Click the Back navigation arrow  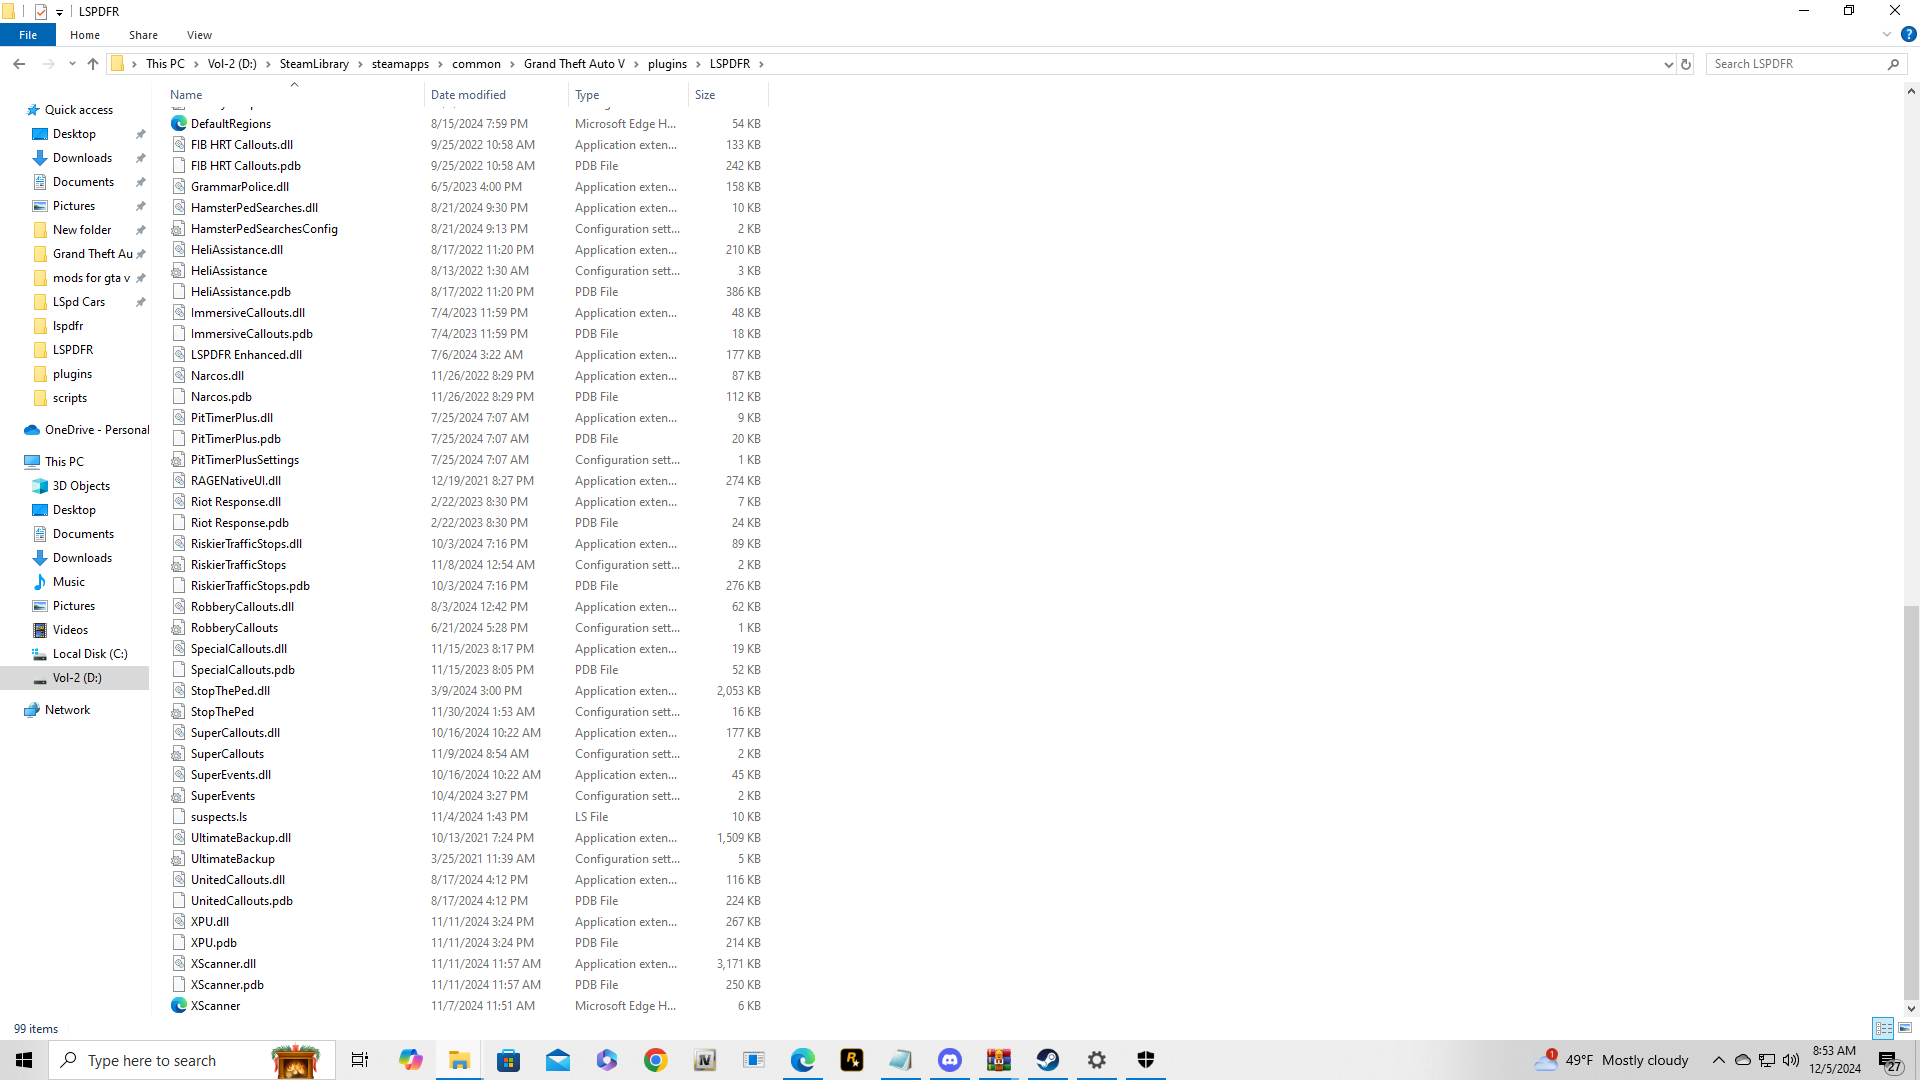coord(19,64)
